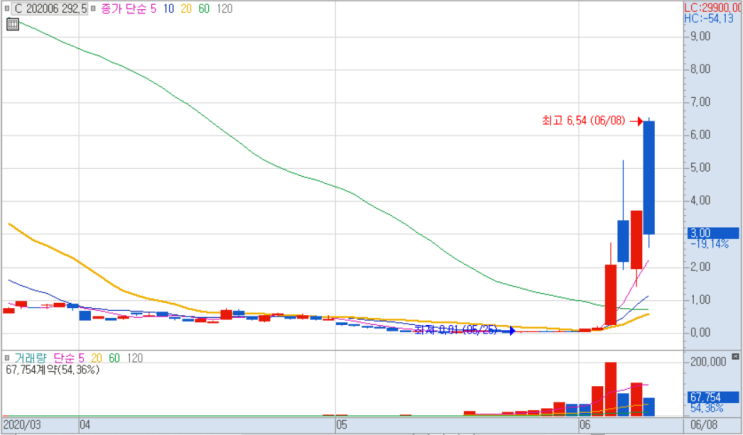The width and height of the screenshot is (743, 435).
Task: Click the volume panel 단순 label
Action: point(64,358)
